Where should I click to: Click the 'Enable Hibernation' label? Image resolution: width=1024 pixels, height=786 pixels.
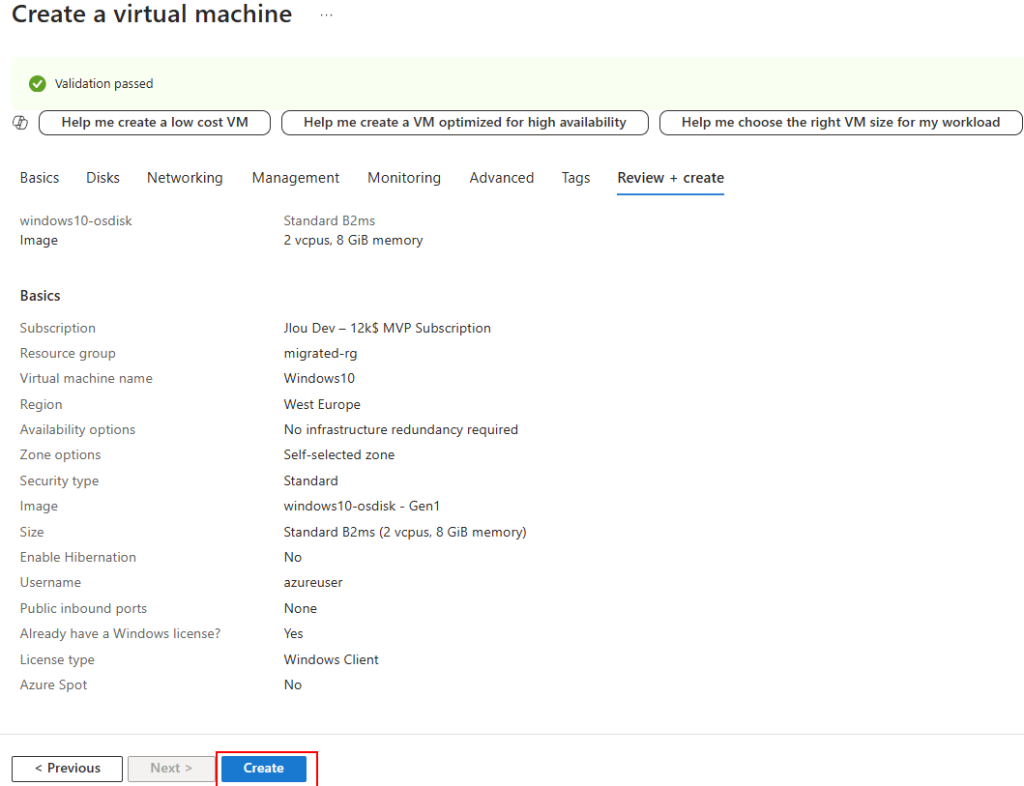pos(78,557)
